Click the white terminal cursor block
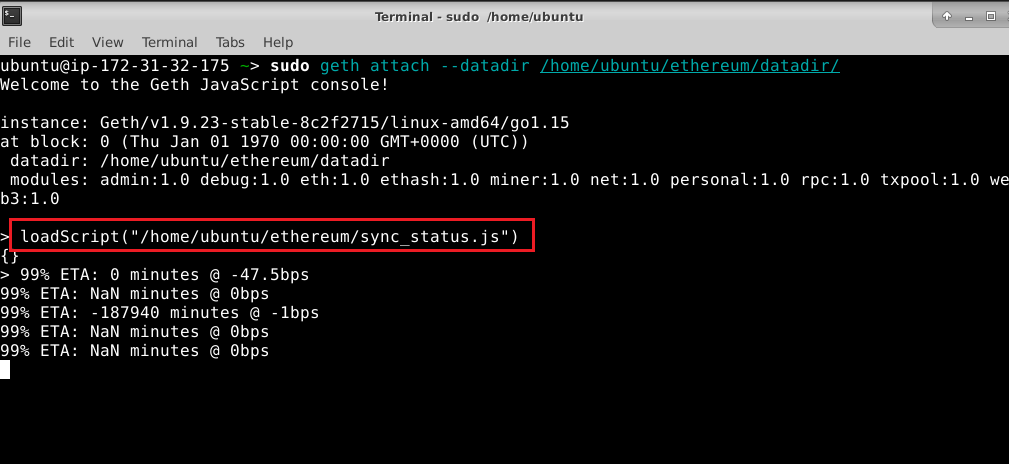Viewport: 1009px width, 464px height. [x=5, y=369]
